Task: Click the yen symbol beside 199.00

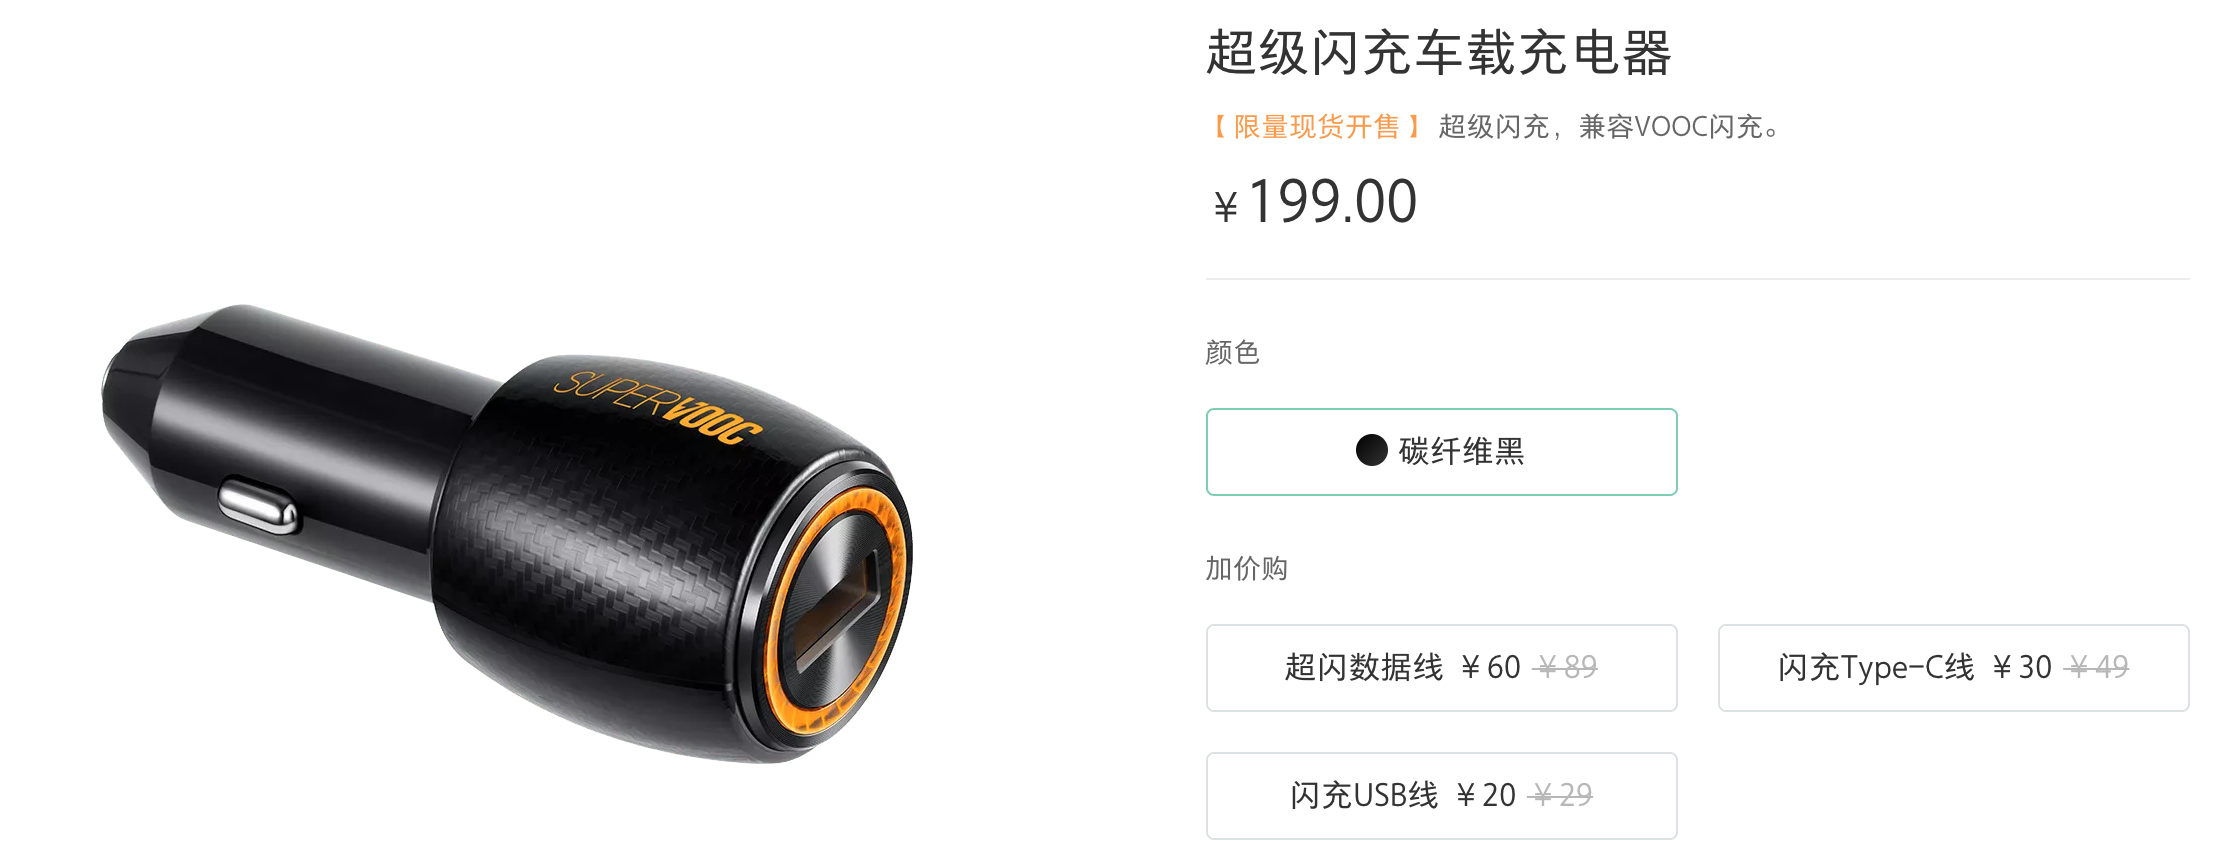Action: (x=1225, y=207)
